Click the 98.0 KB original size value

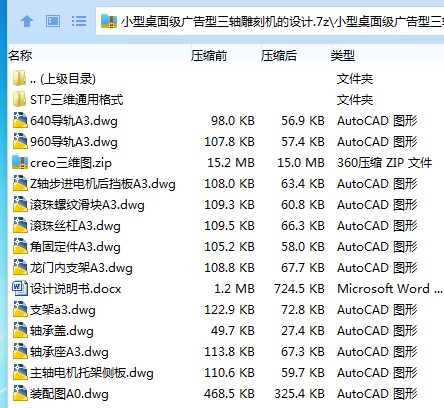(x=233, y=121)
